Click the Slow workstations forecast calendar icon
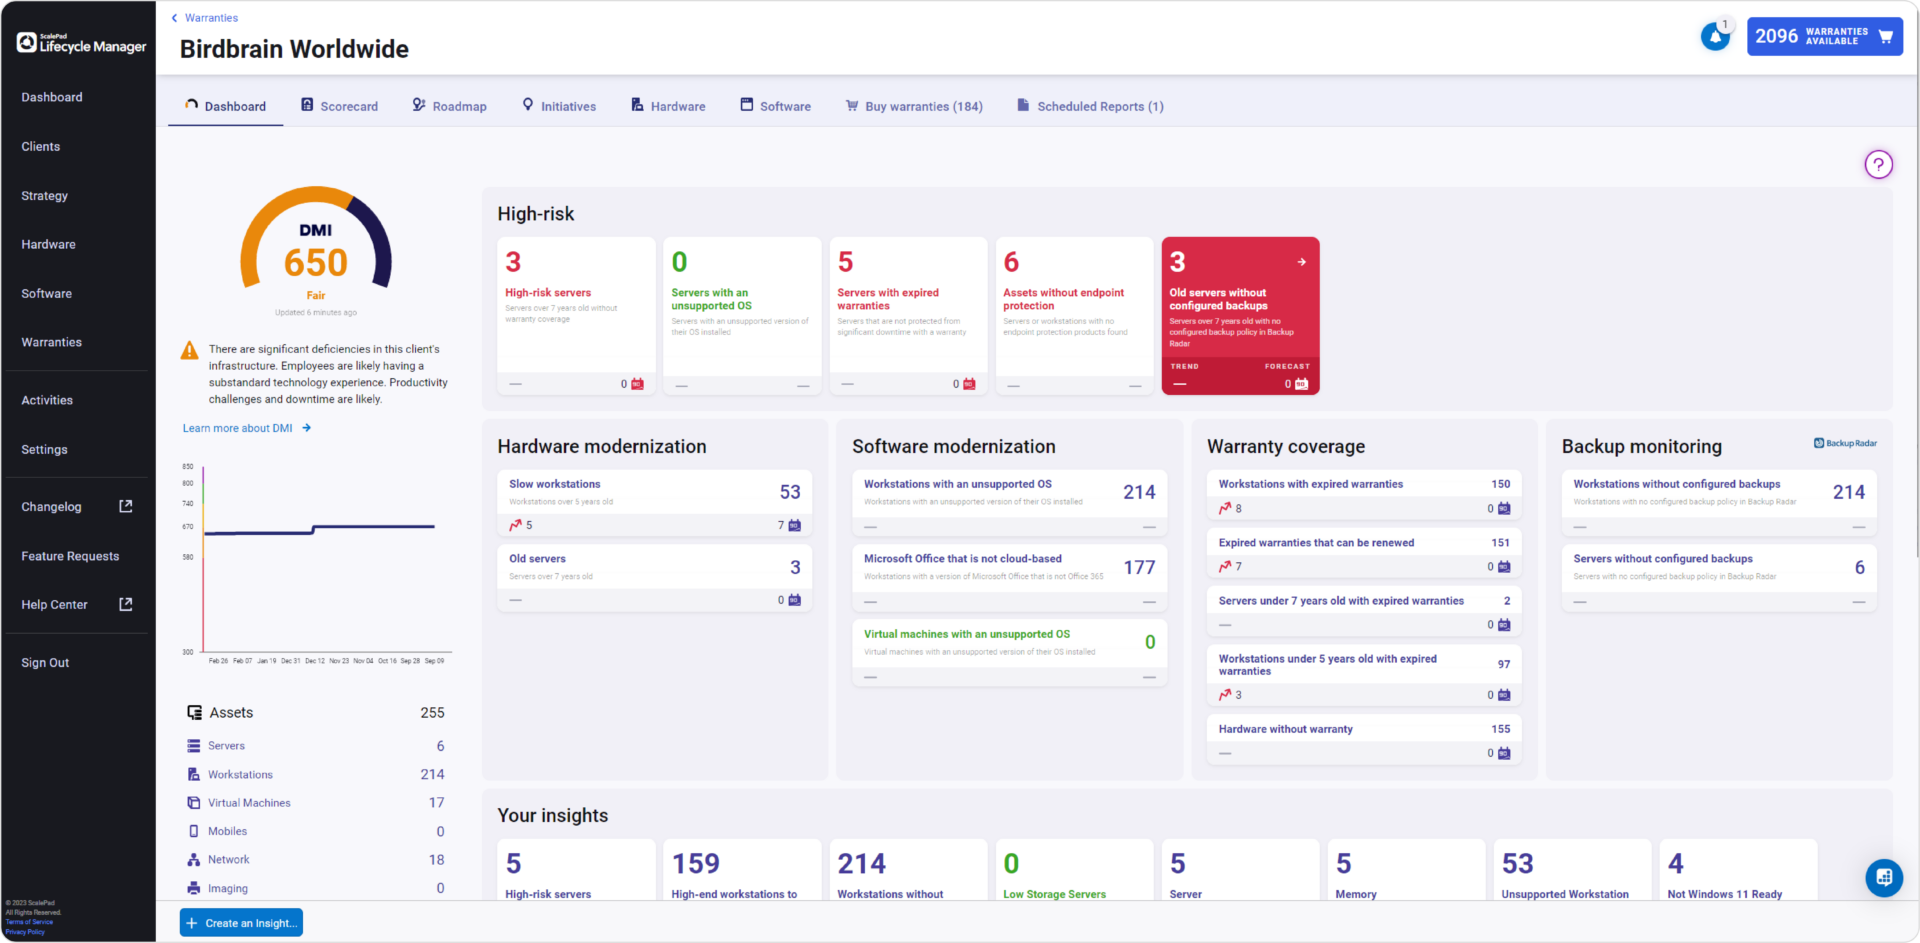The height and width of the screenshot is (943, 1920). click(795, 525)
